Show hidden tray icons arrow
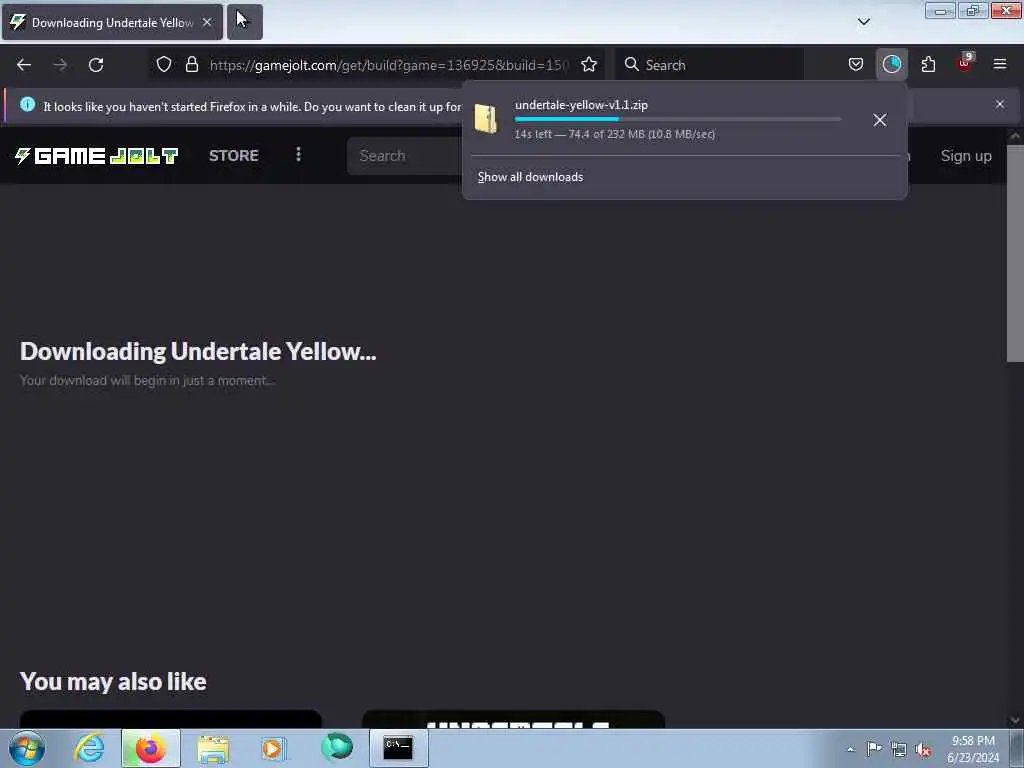This screenshot has width=1024, height=768. pyautogui.click(x=850, y=749)
